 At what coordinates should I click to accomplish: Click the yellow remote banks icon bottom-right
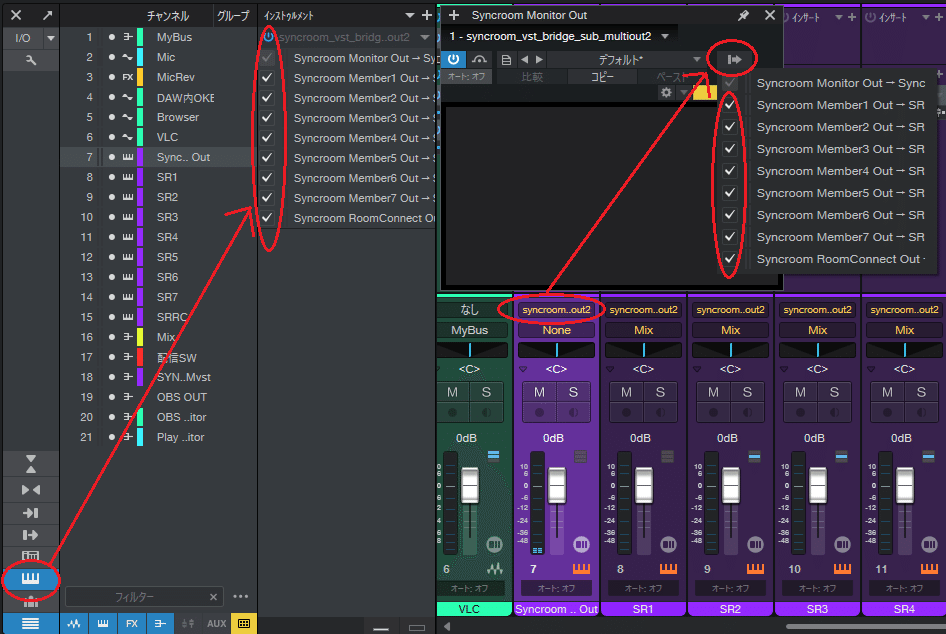(x=243, y=623)
